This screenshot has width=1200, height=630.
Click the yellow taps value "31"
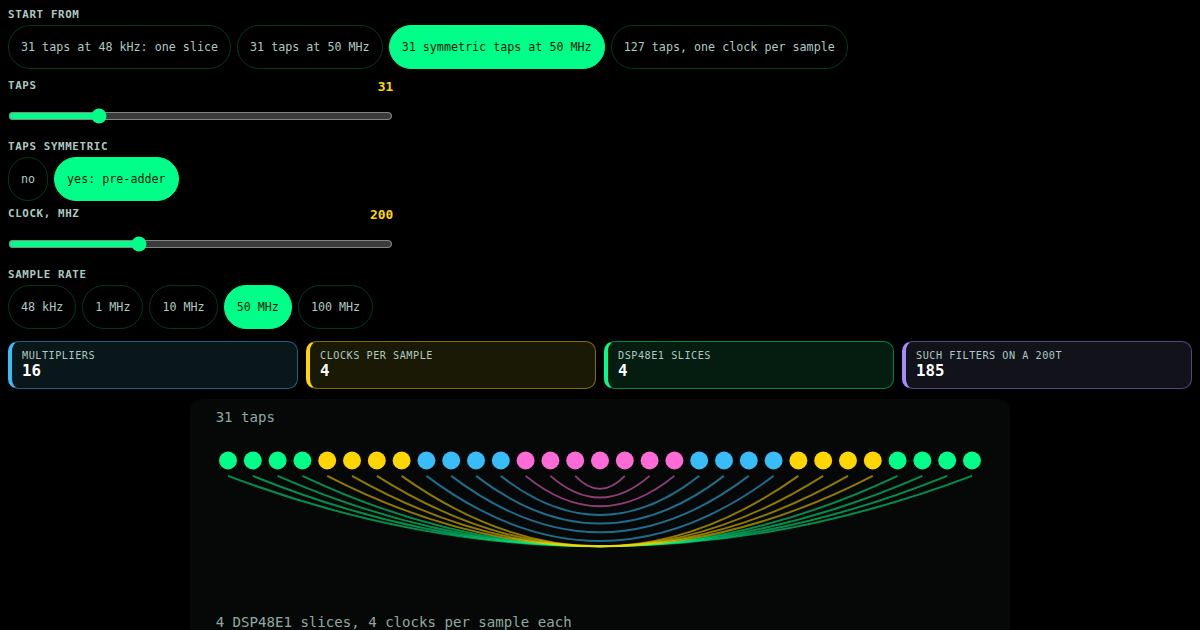pyautogui.click(x=385, y=87)
